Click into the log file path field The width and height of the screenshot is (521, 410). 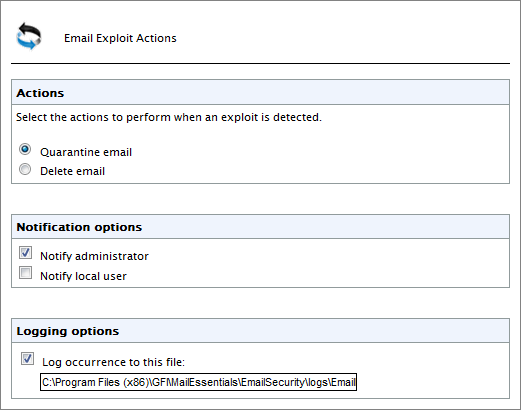(198, 382)
